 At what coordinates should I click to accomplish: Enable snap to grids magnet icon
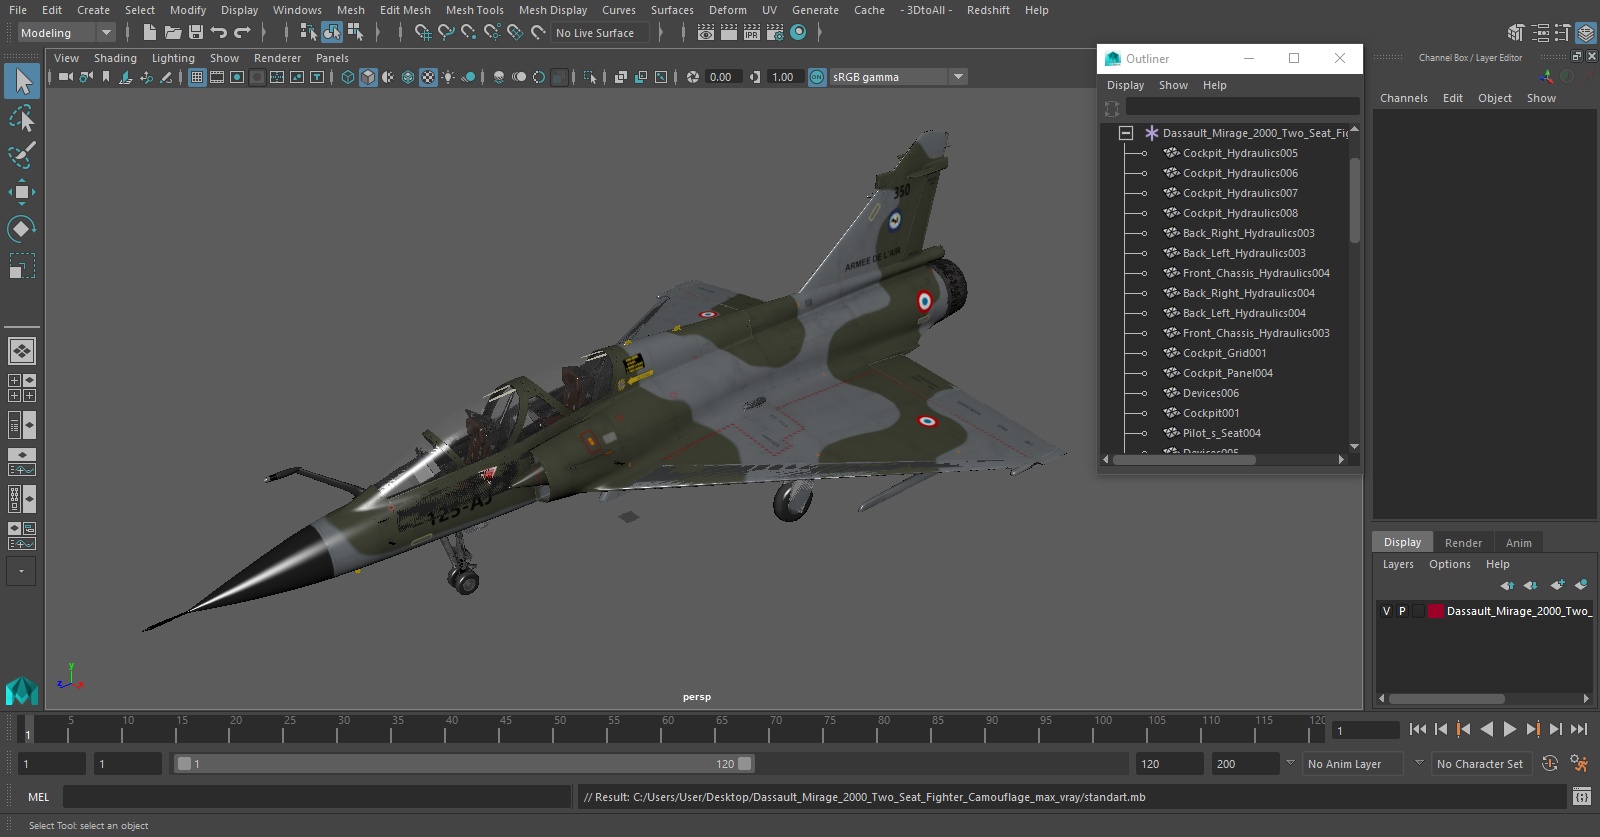(423, 33)
